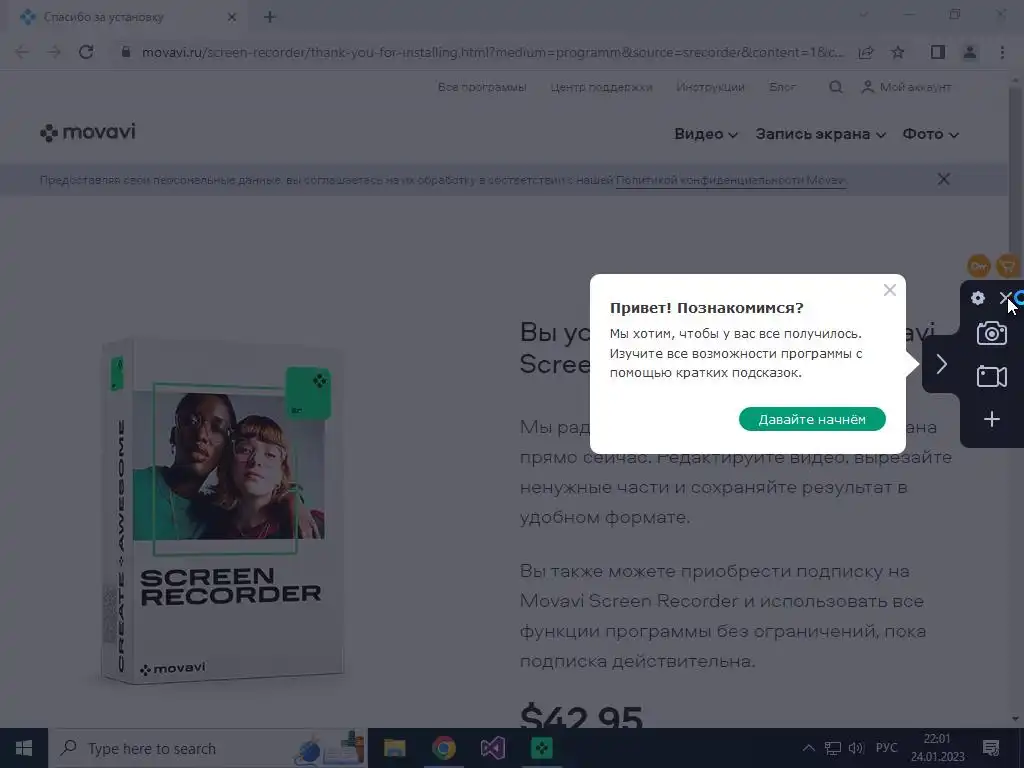Click the screen recording video camera icon

point(991,376)
